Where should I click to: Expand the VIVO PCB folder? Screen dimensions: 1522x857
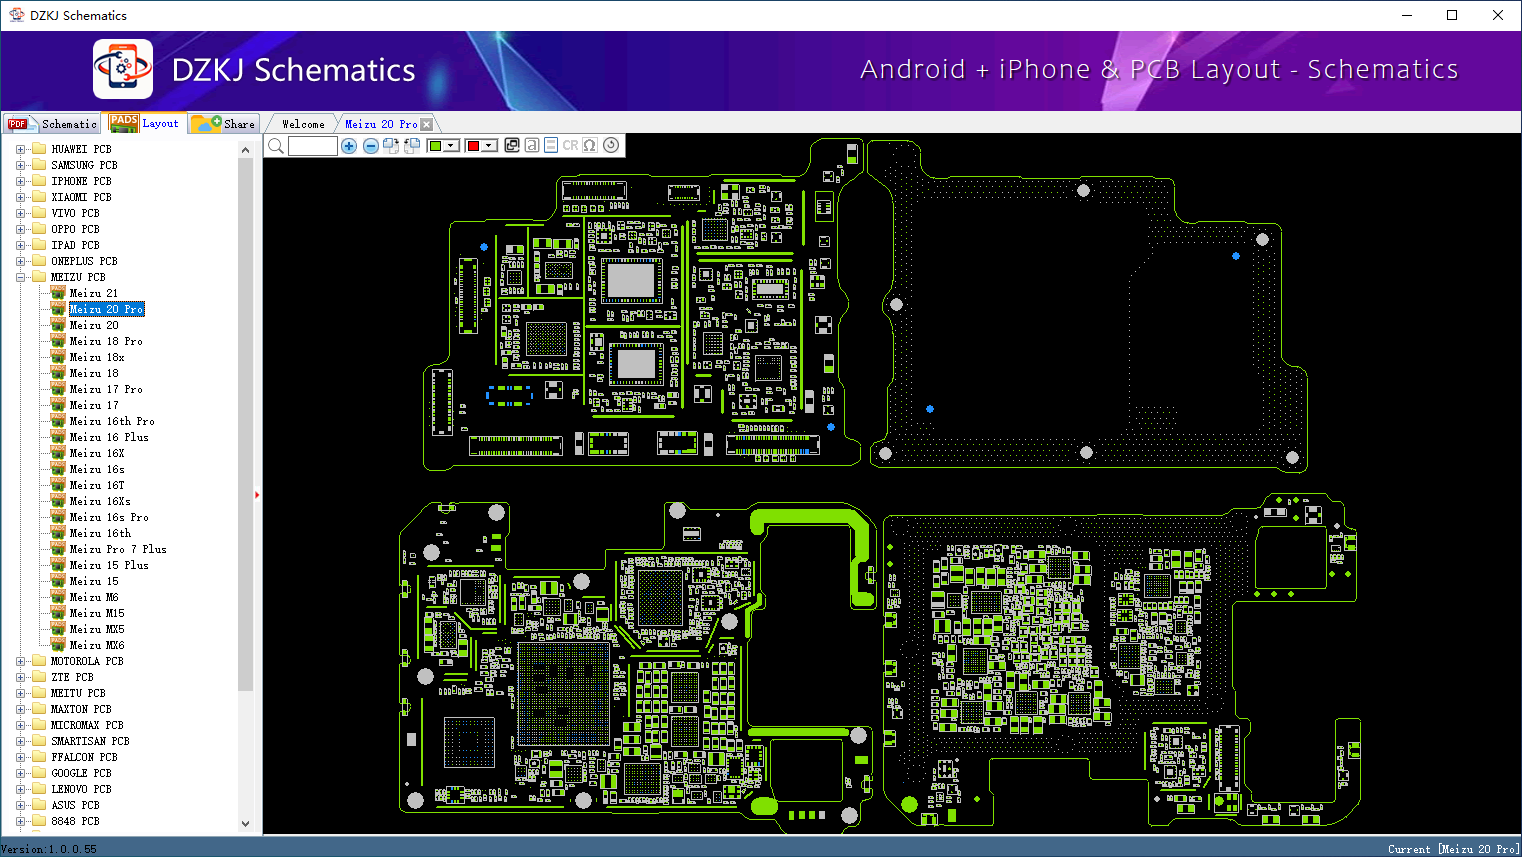[x=20, y=213]
